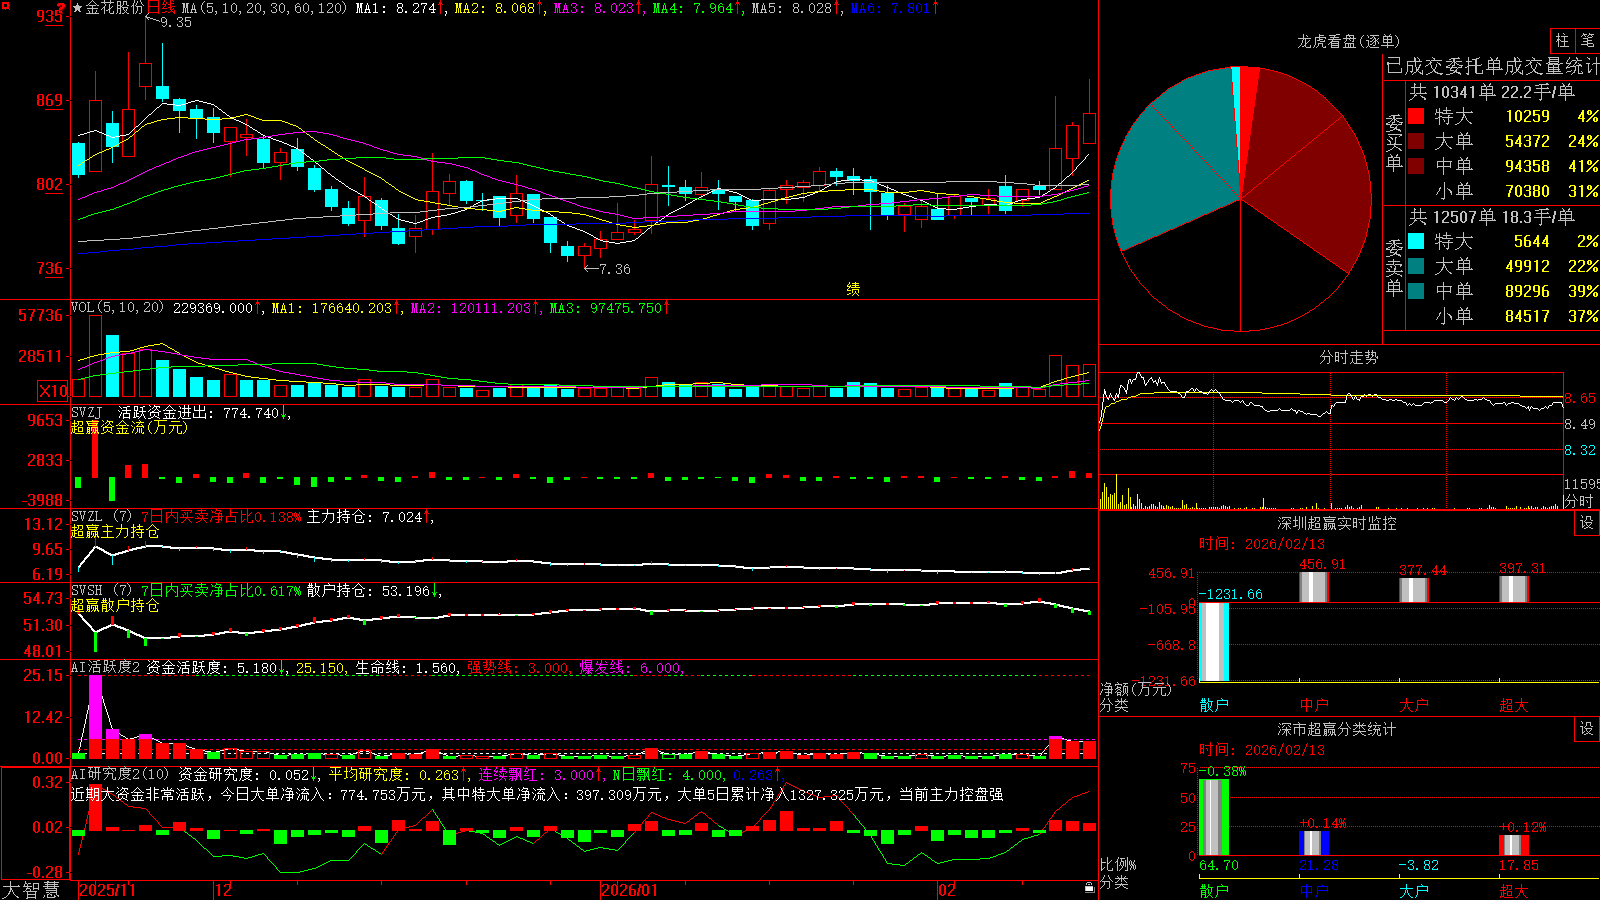Screen dimensions: 1600x900
Task: Switch to 笔 tick view button
Action: coord(1588,41)
